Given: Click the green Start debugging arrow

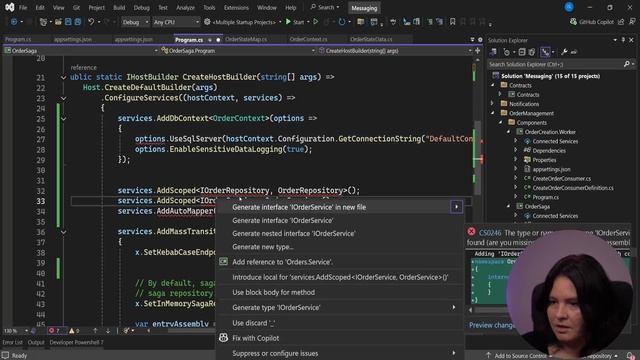Looking at the screenshot, I should coord(288,22).
